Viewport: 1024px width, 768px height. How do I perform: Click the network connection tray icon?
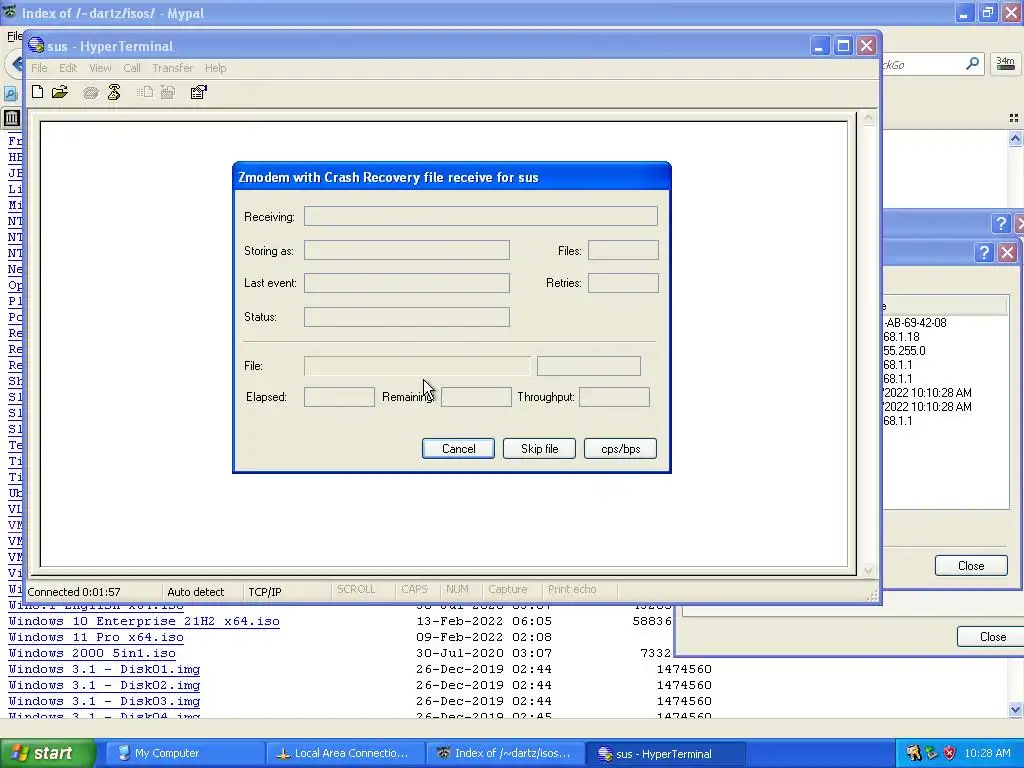point(931,753)
